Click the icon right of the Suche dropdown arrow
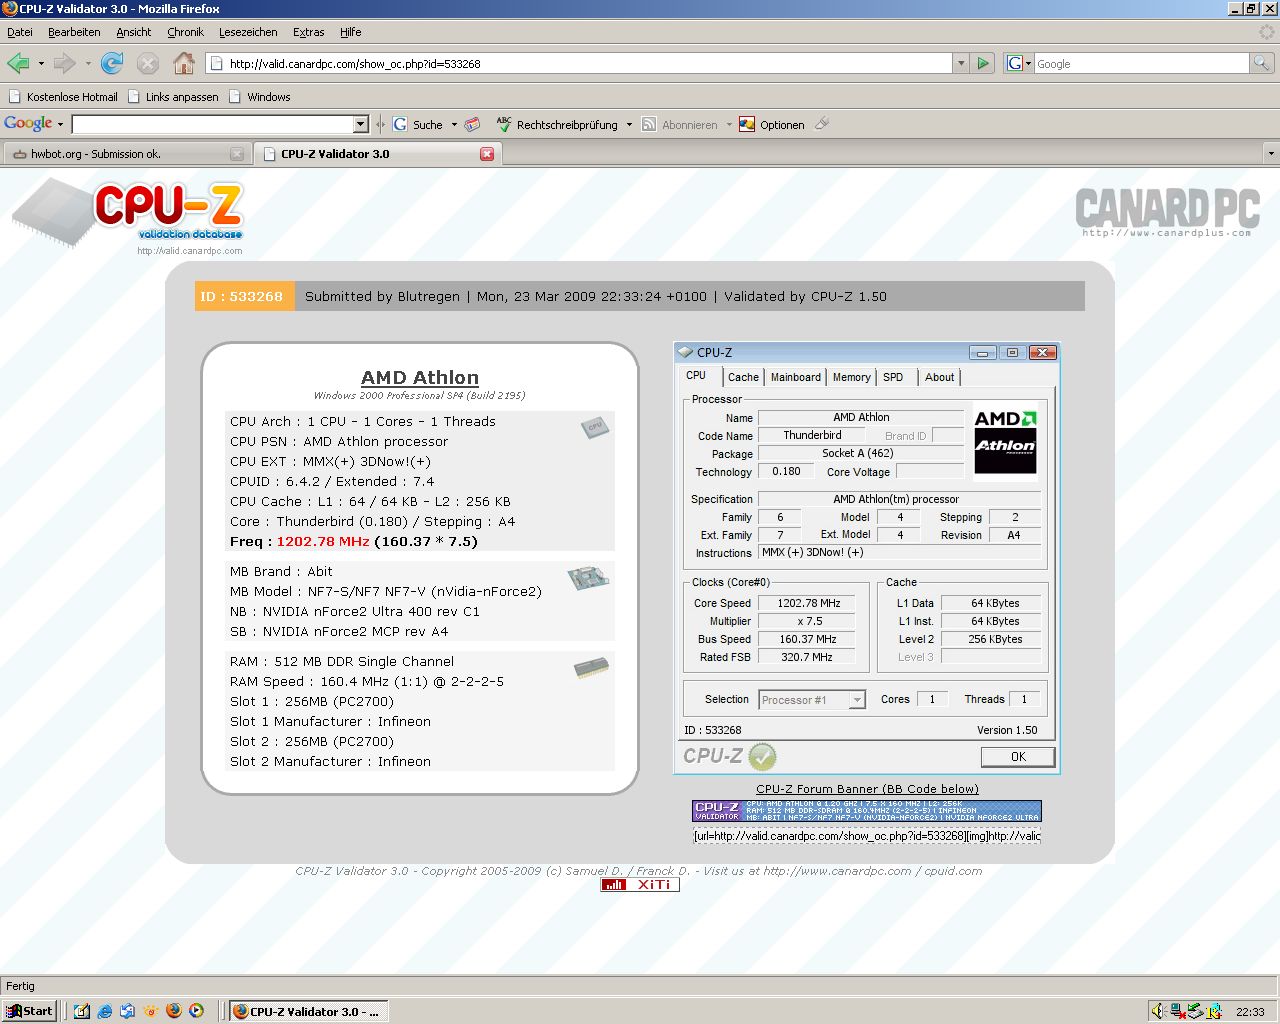This screenshot has height=1024, width=1280. point(473,124)
